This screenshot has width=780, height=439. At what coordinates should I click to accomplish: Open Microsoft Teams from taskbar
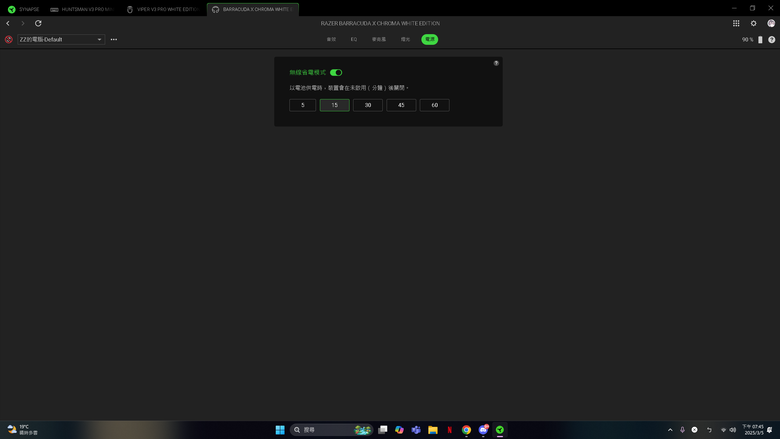tap(416, 430)
